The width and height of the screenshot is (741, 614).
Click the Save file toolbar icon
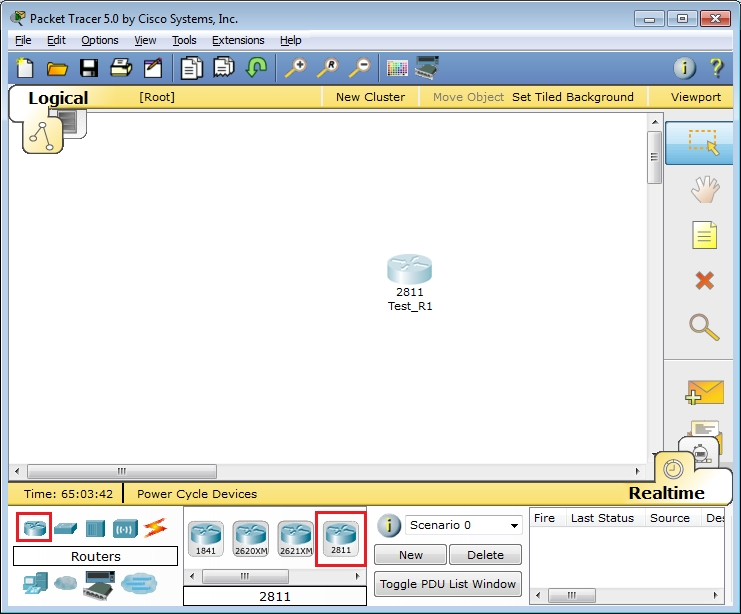[89, 68]
